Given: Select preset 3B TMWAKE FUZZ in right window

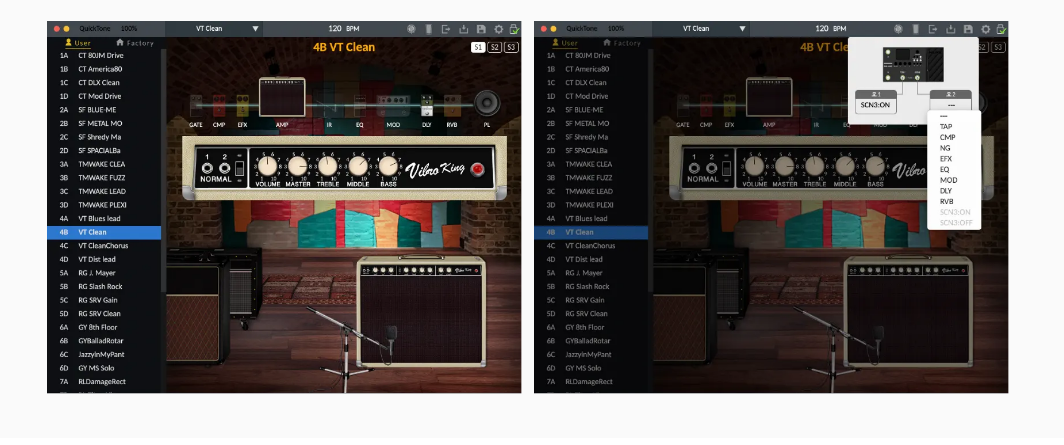Looking at the screenshot, I should pos(591,178).
